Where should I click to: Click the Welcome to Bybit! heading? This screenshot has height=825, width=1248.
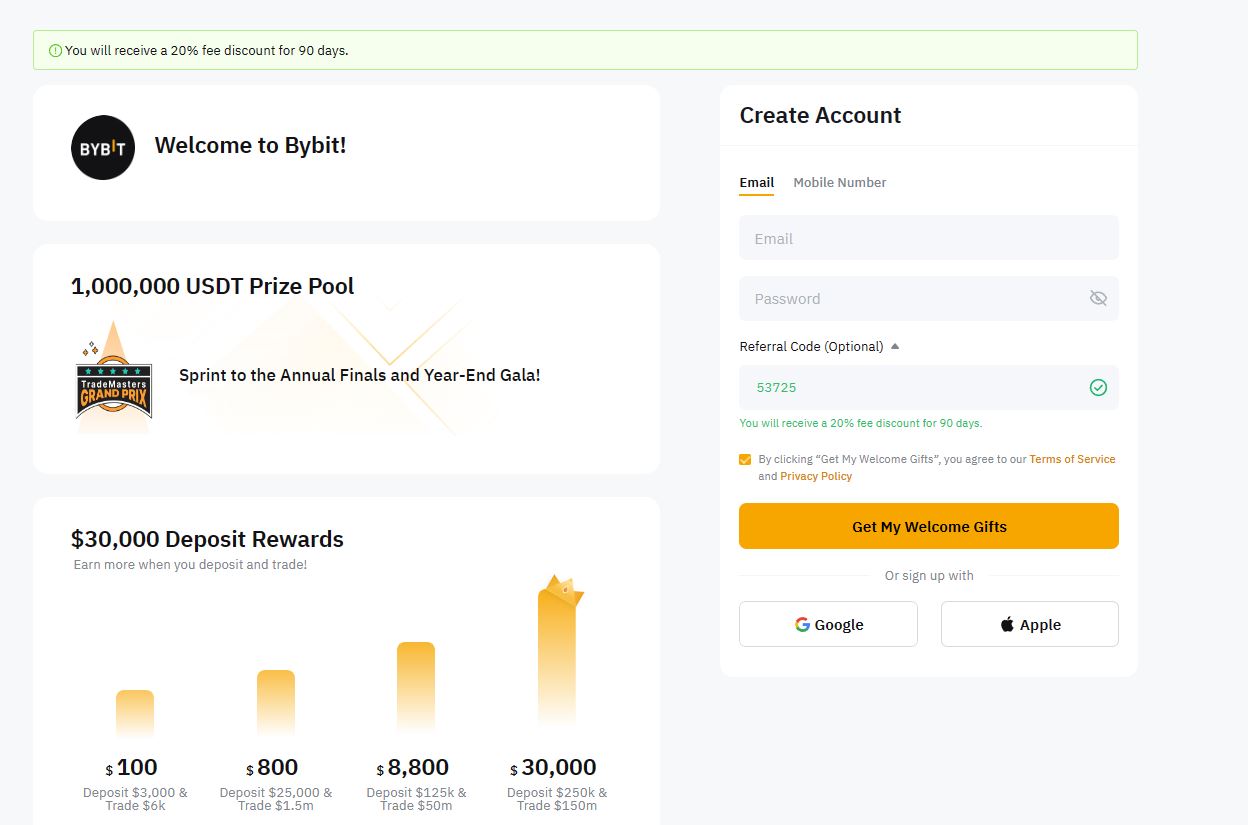click(x=250, y=145)
